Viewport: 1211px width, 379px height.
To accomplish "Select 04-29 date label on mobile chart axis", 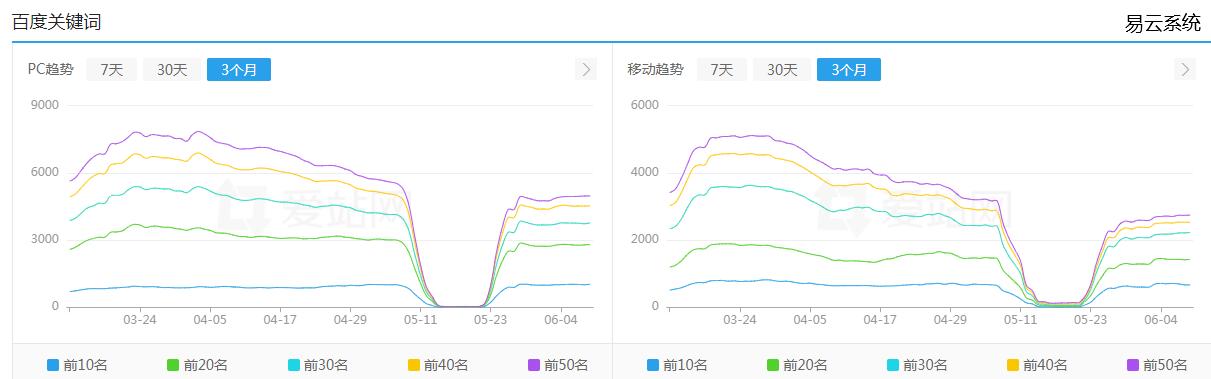I will pos(950,320).
